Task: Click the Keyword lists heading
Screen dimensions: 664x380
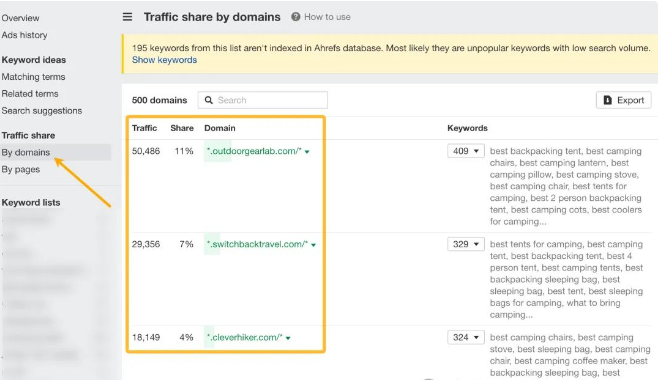Action: pos(30,202)
